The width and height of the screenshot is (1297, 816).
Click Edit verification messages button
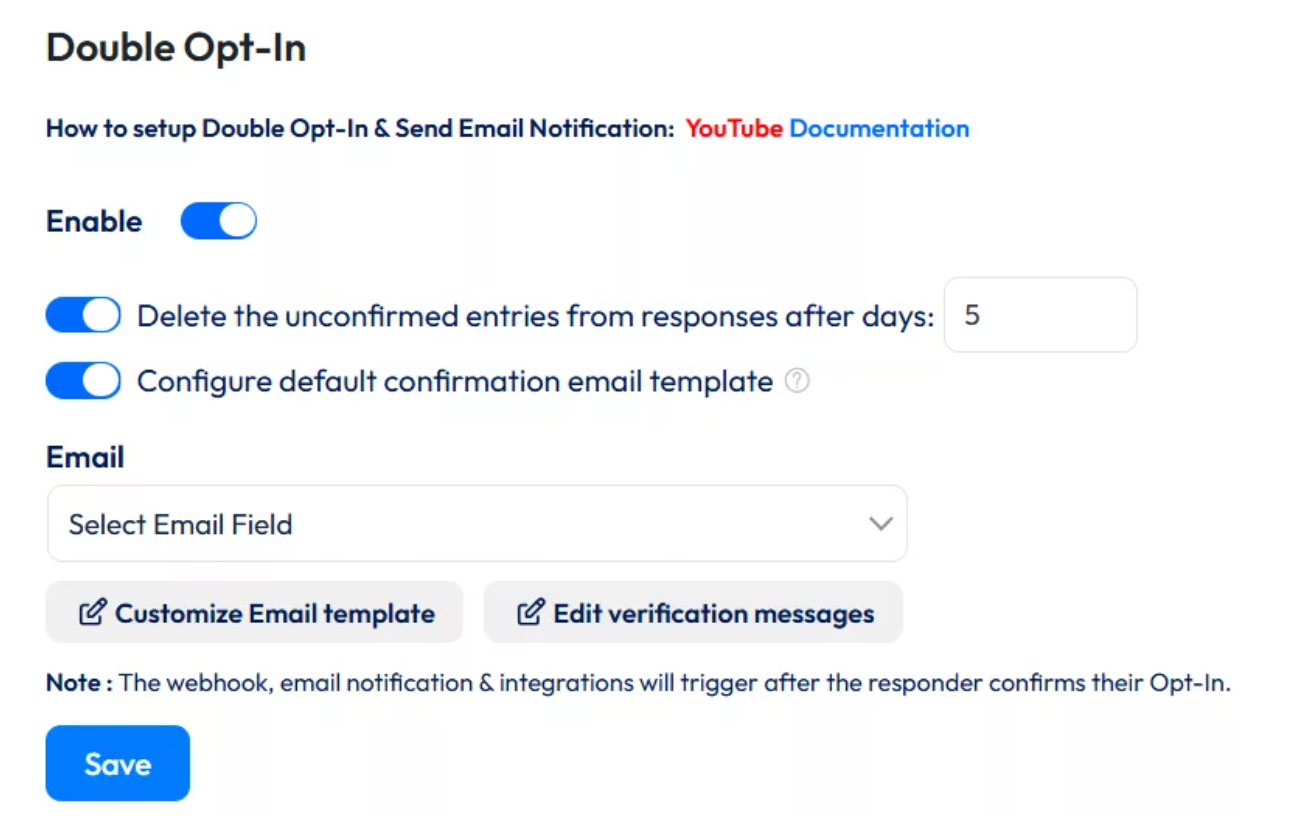pos(693,612)
